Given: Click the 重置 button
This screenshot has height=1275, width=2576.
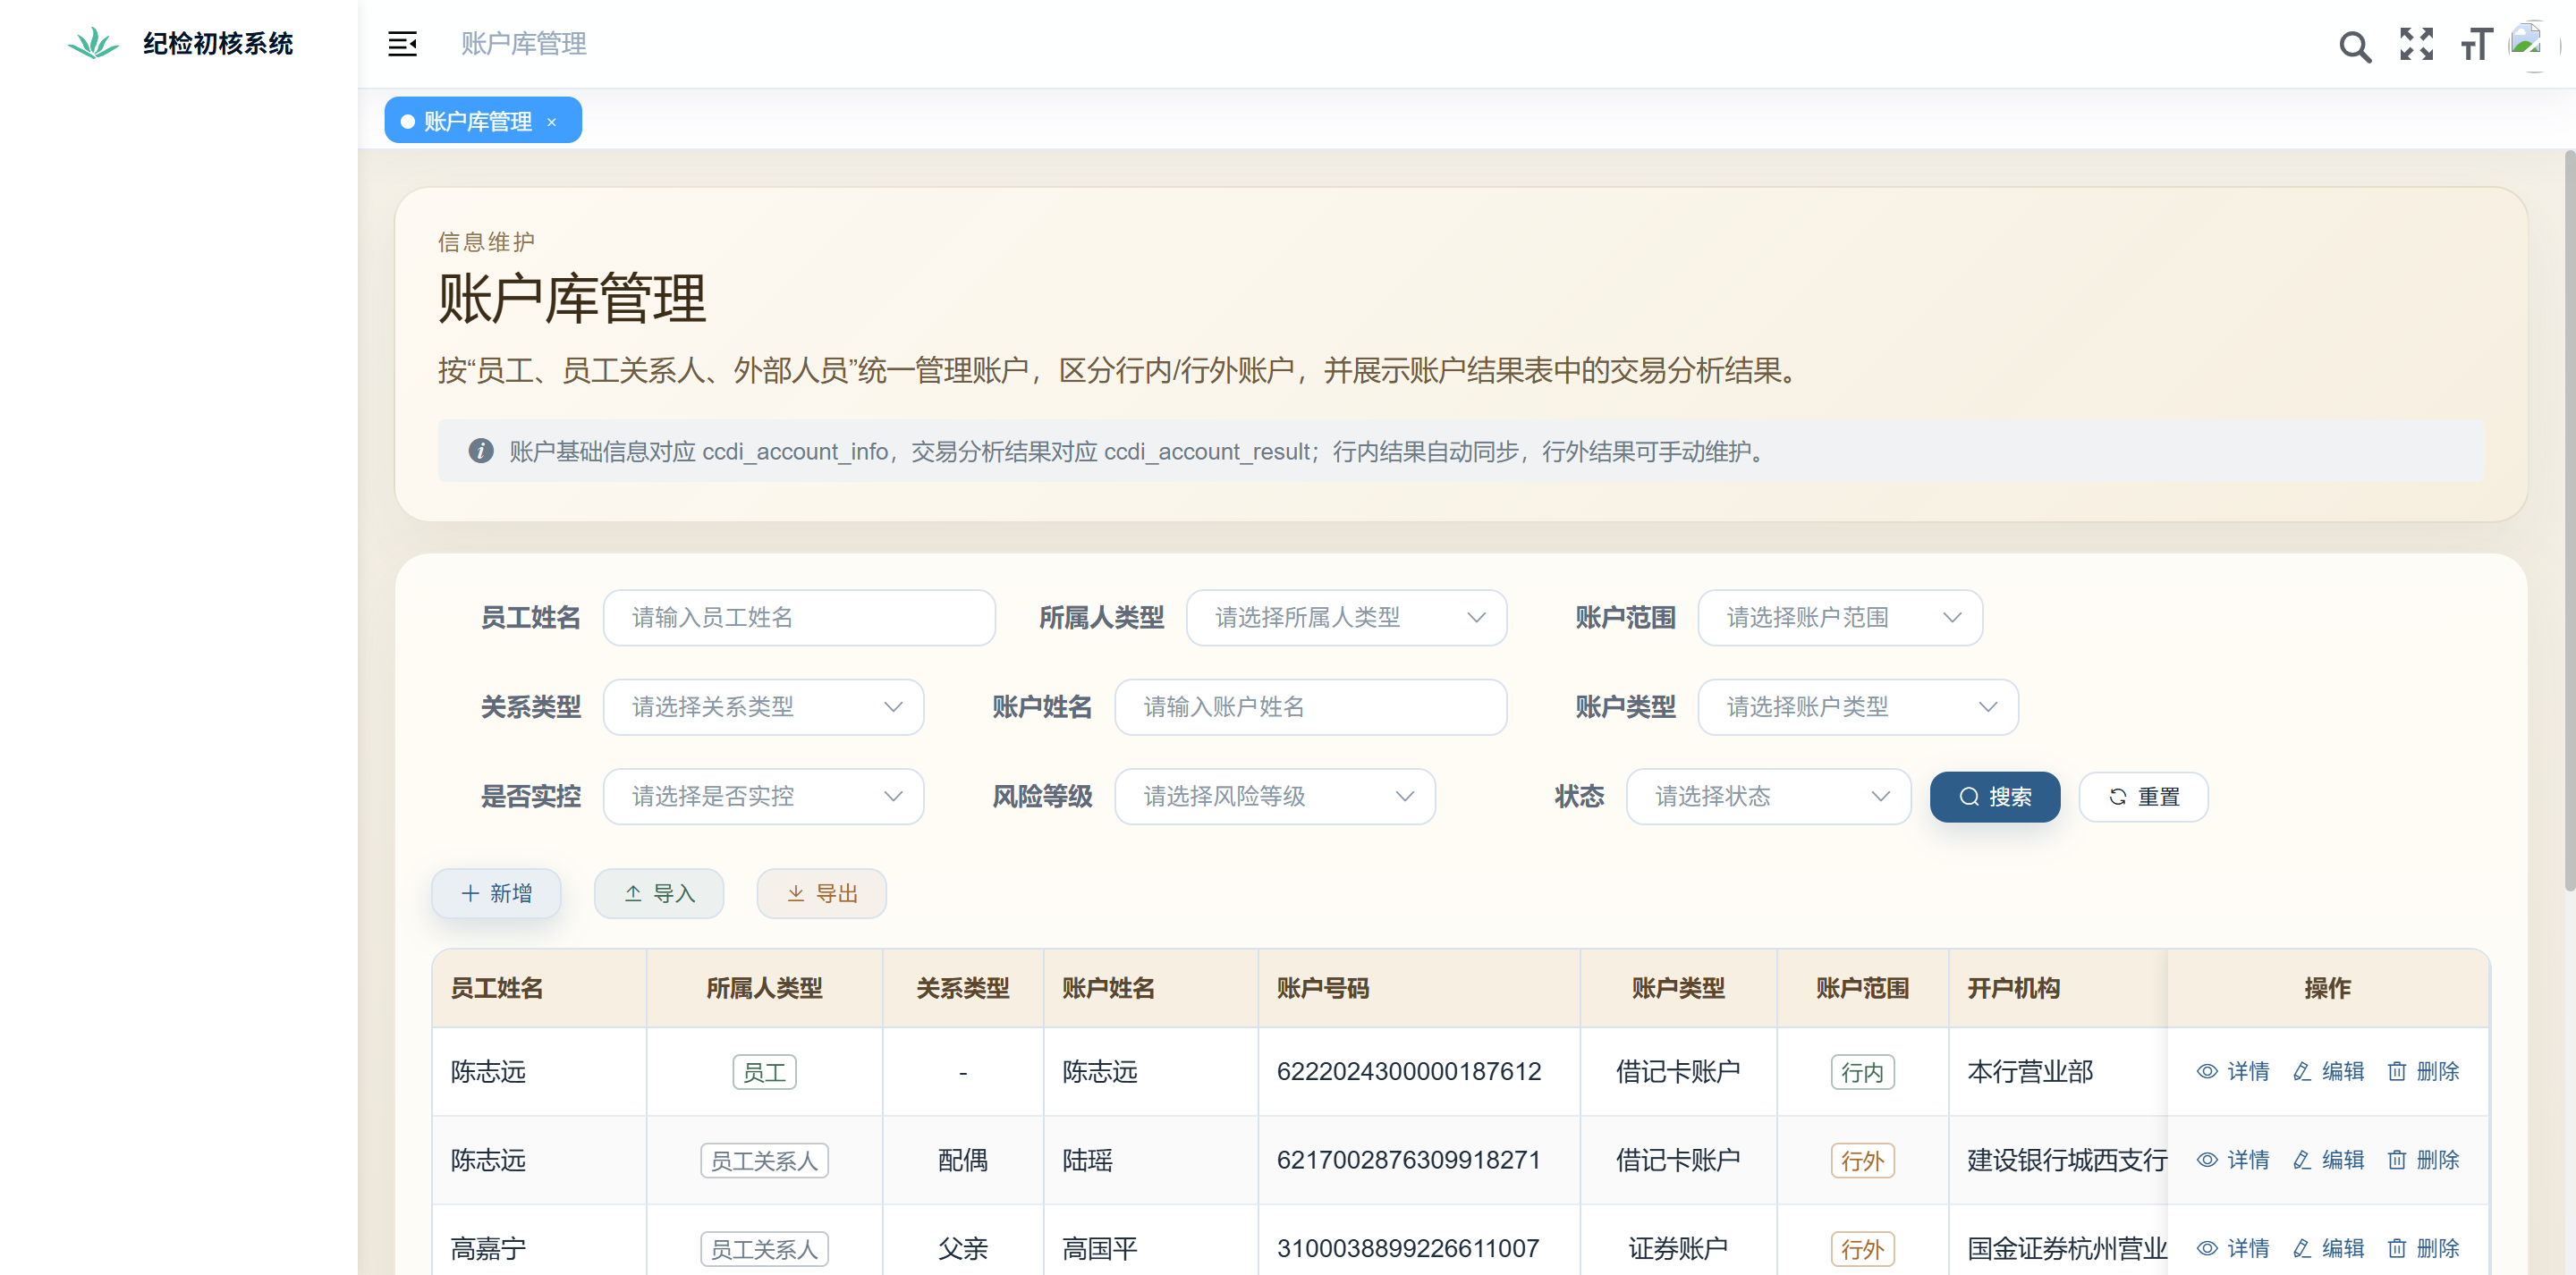Looking at the screenshot, I should 2143,796.
